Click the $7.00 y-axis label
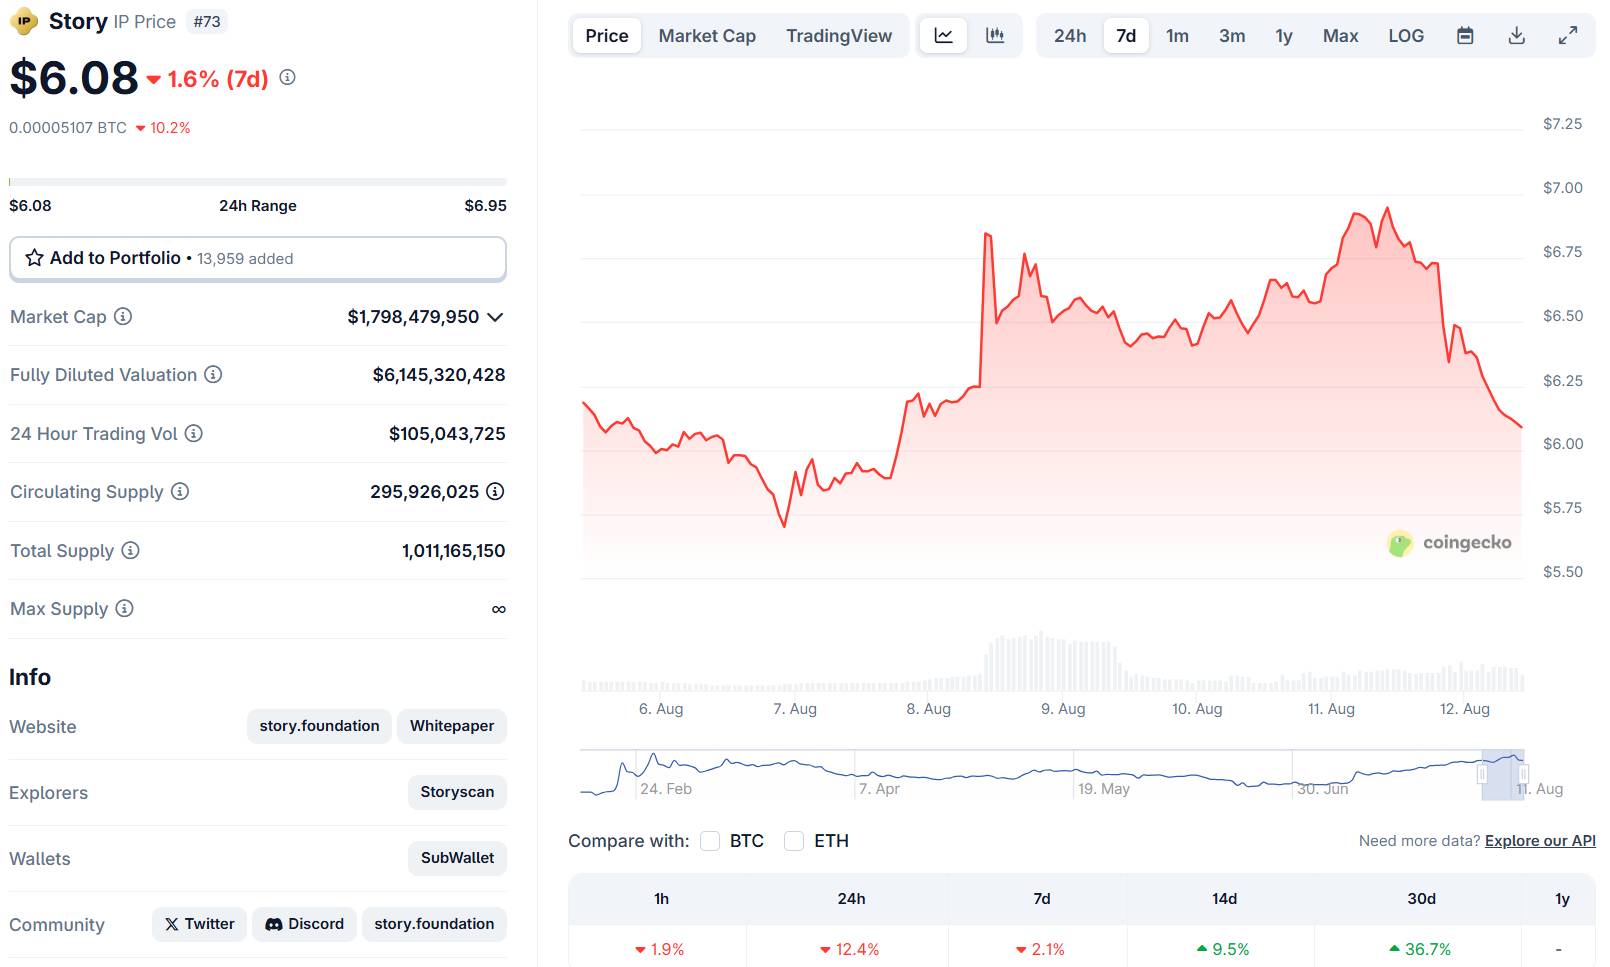This screenshot has height=967, width=1610. point(1563,188)
